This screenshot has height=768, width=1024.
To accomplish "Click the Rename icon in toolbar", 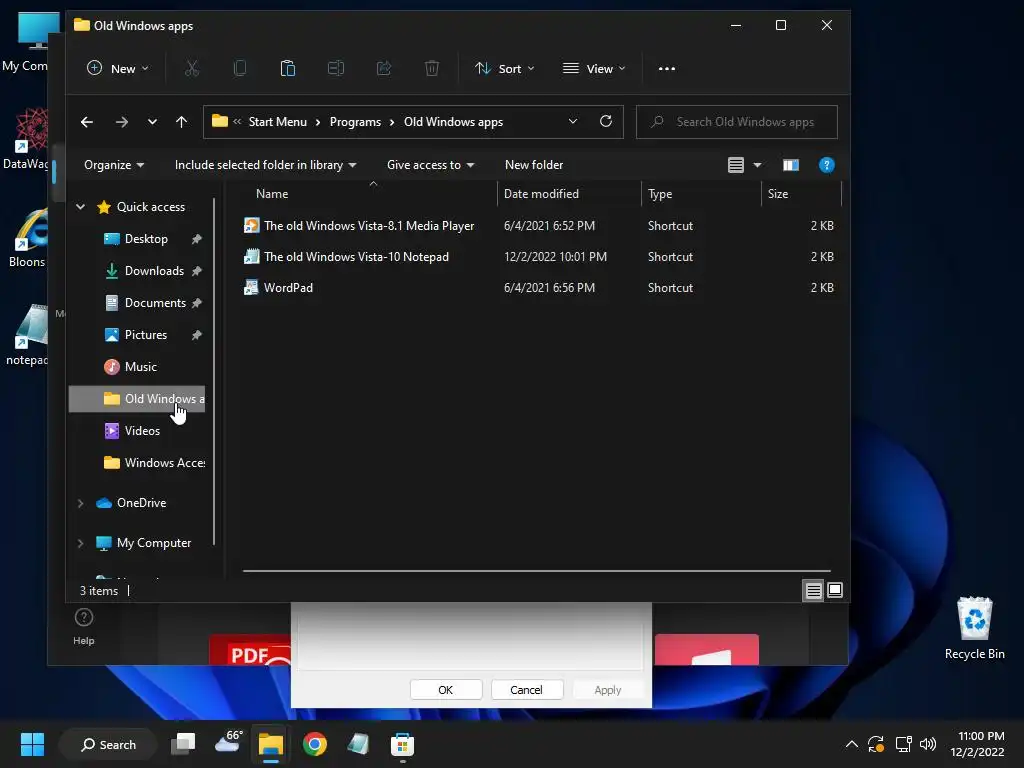I will pos(336,68).
